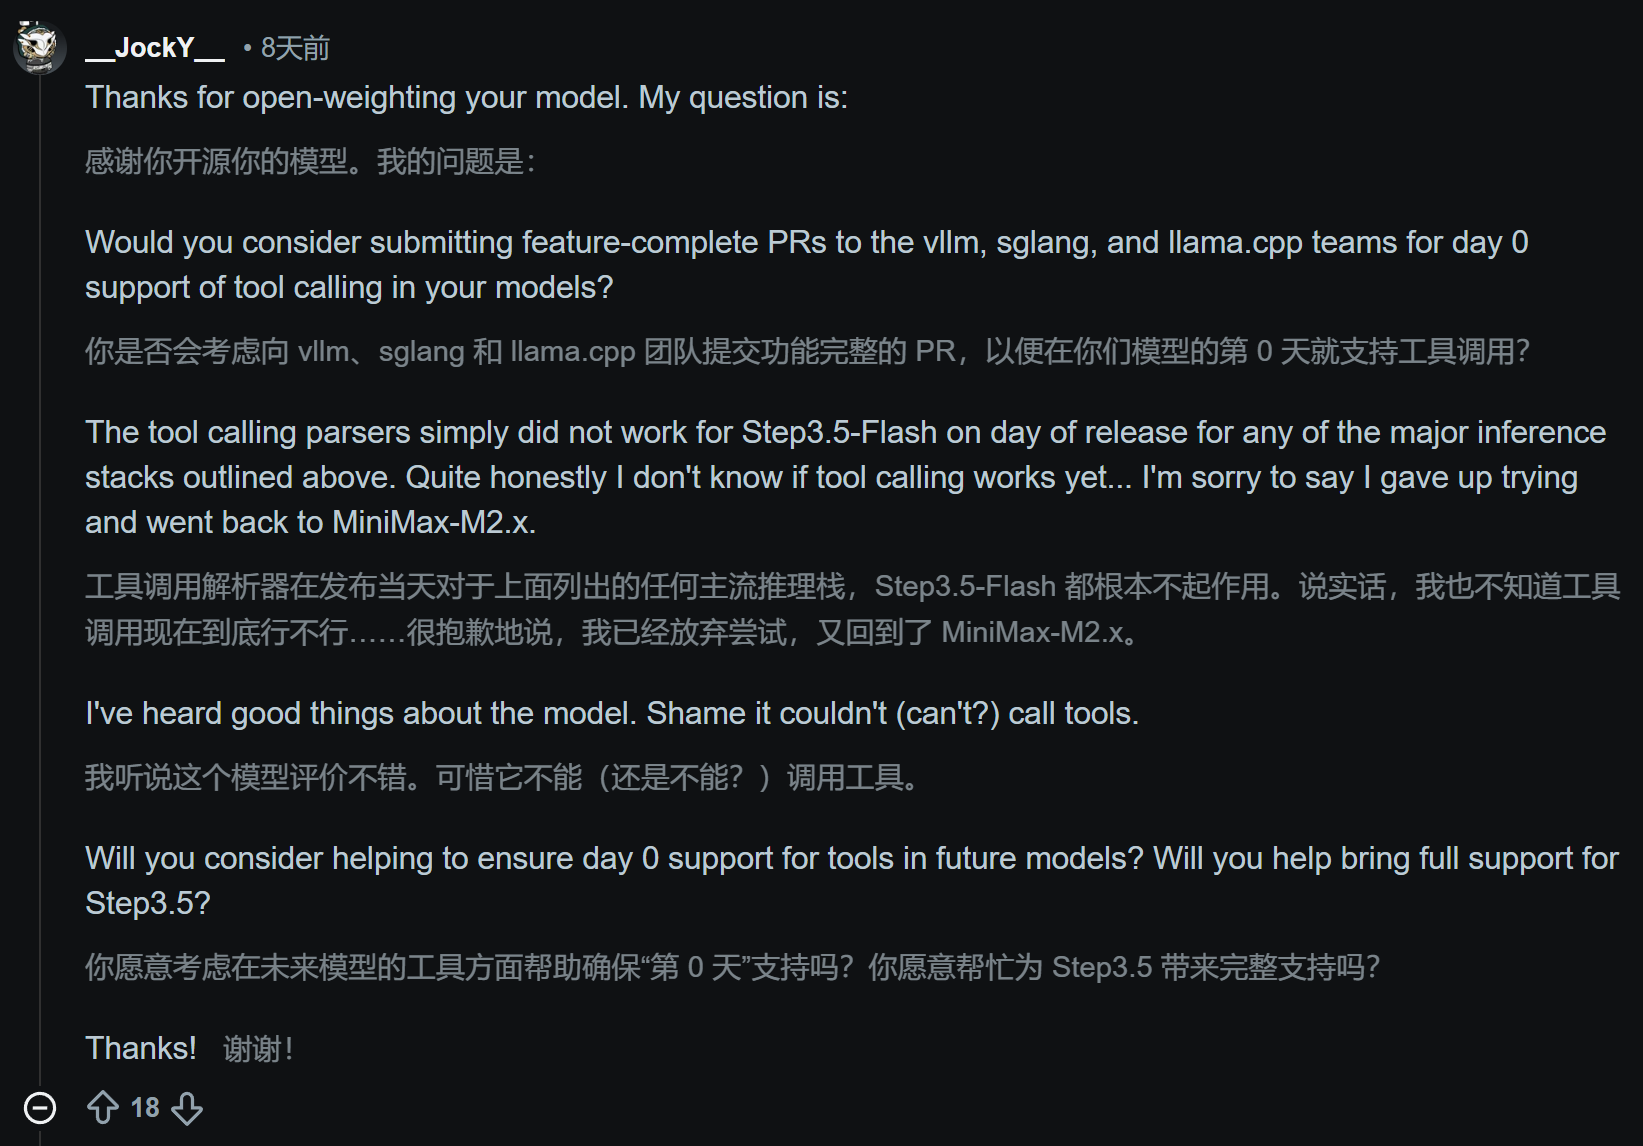The image size is (1643, 1146).
Task: Click the translation starting 我听说这个模型
Action: (503, 777)
